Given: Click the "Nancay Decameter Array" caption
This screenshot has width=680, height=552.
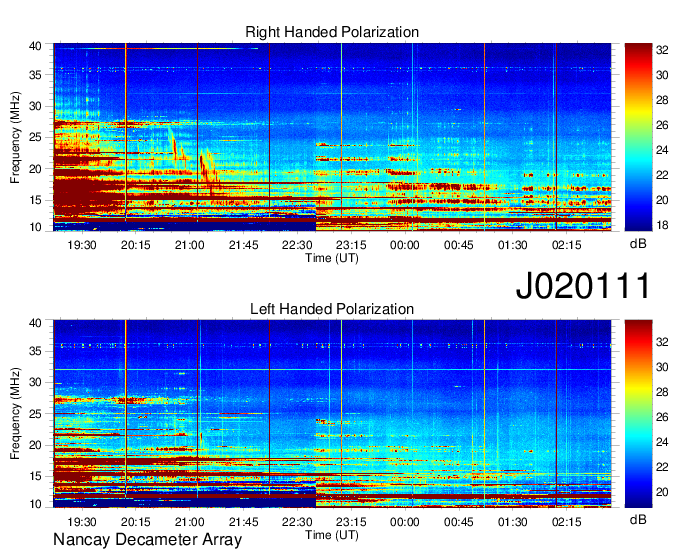Looking at the screenshot, I should coord(147,540).
